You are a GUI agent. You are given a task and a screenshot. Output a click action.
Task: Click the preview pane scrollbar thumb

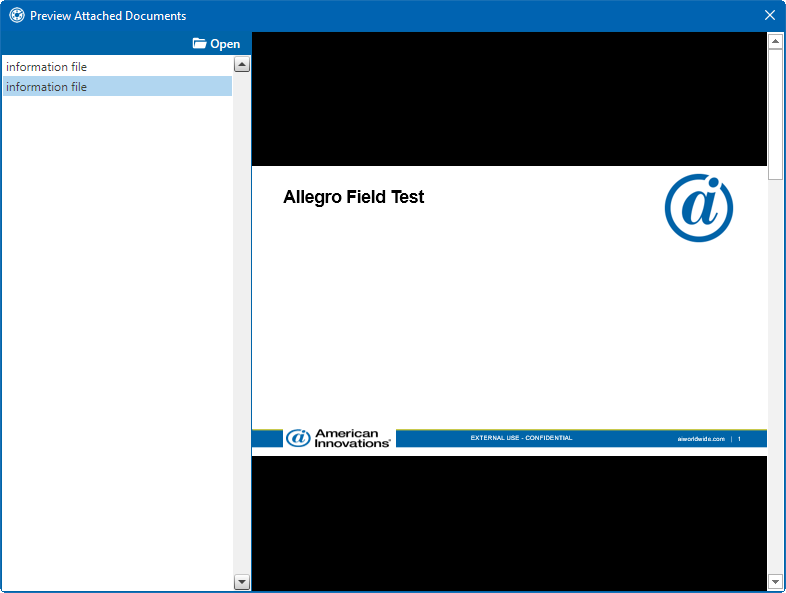pos(775,114)
